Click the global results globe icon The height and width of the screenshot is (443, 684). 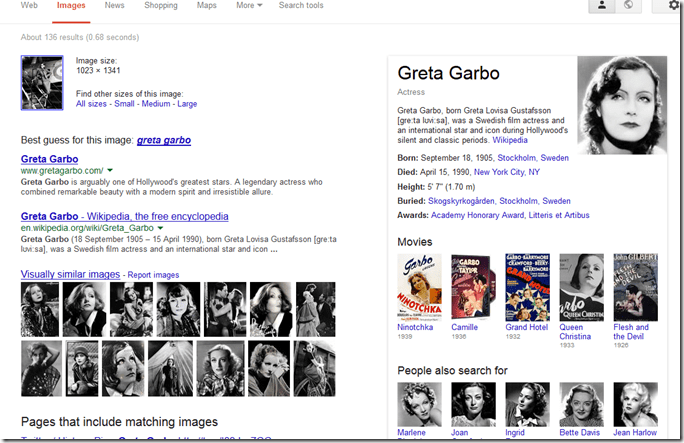[628, 6]
